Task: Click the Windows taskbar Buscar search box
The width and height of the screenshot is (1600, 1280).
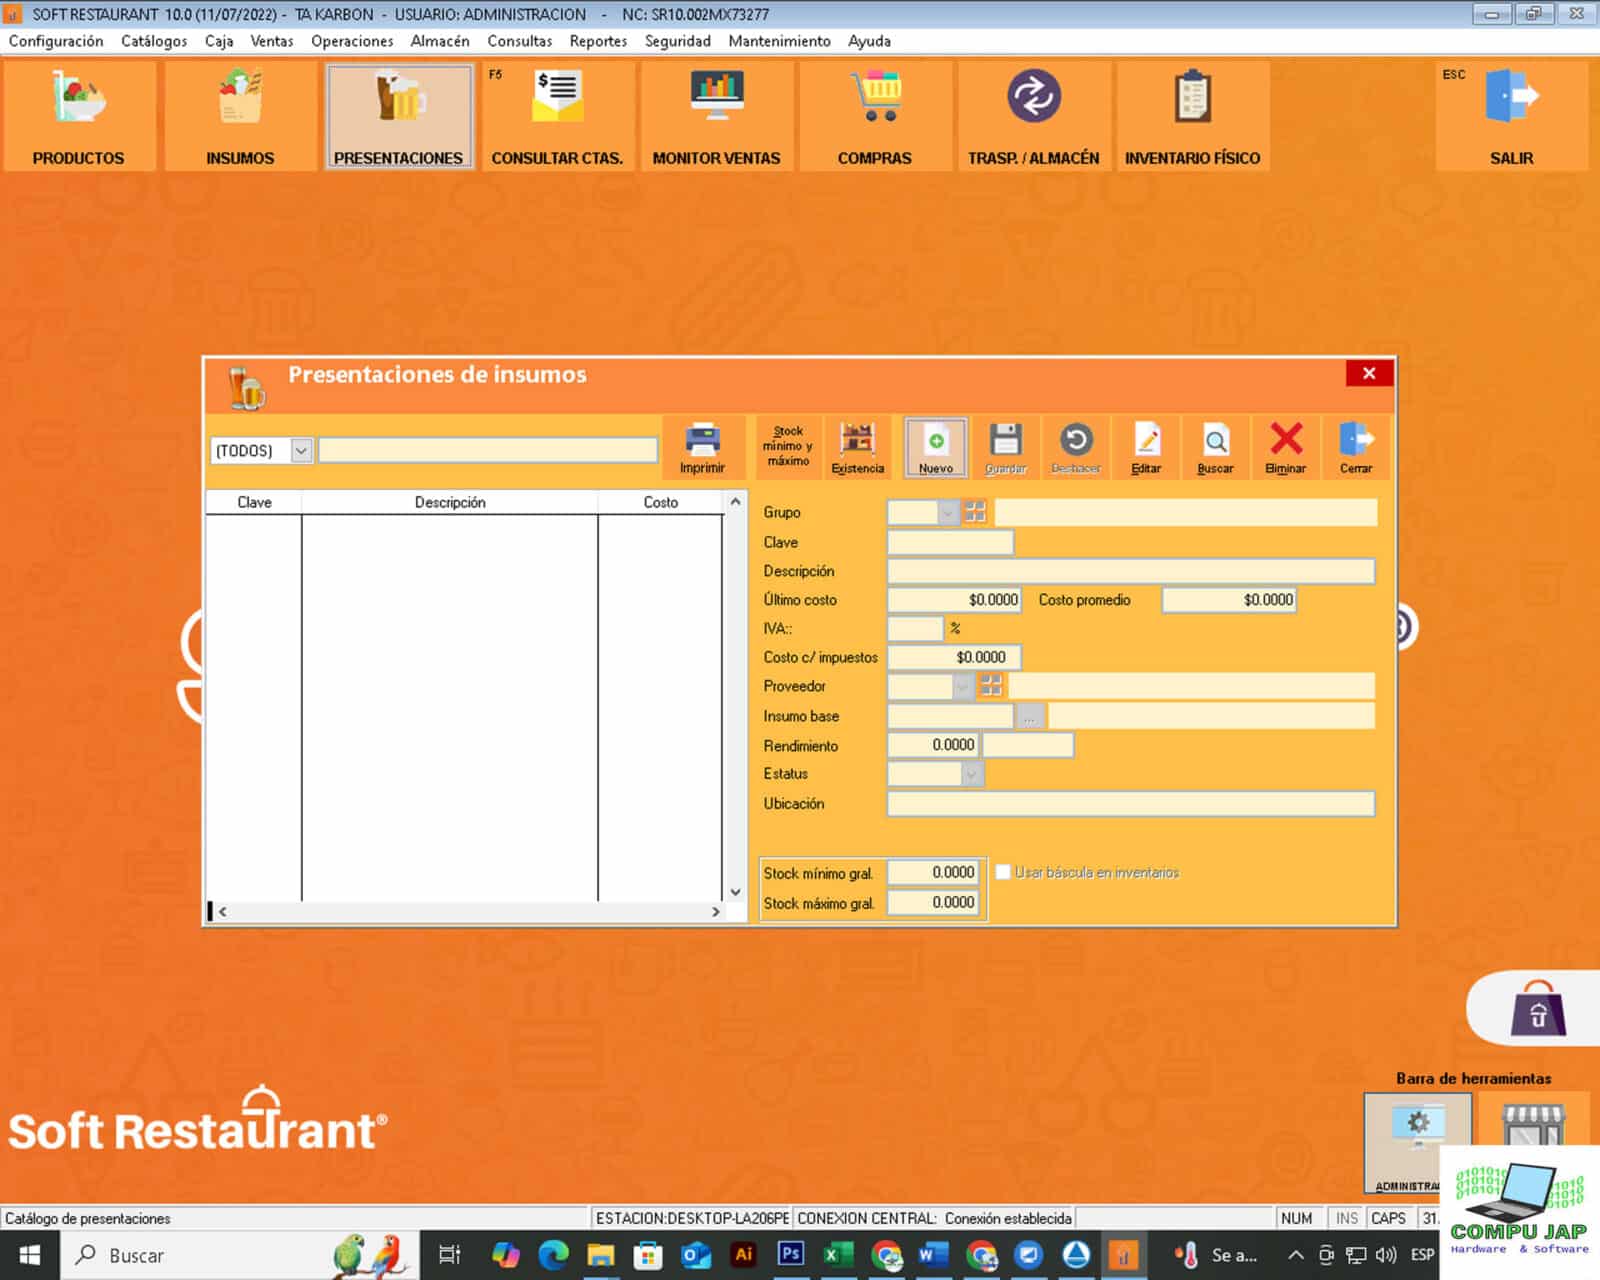Action: click(240, 1255)
